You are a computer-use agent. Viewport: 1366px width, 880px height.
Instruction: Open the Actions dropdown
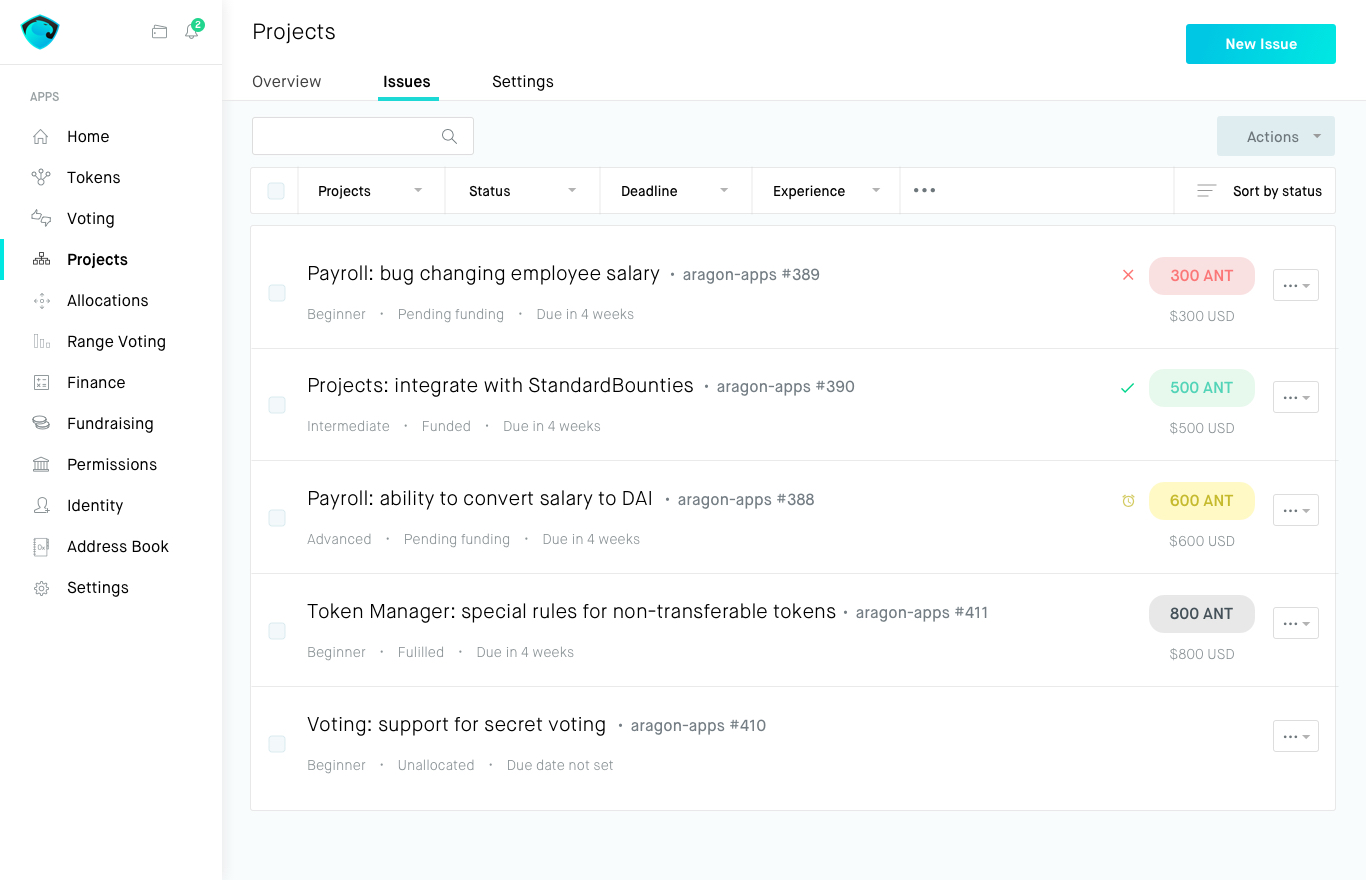tap(1276, 137)
